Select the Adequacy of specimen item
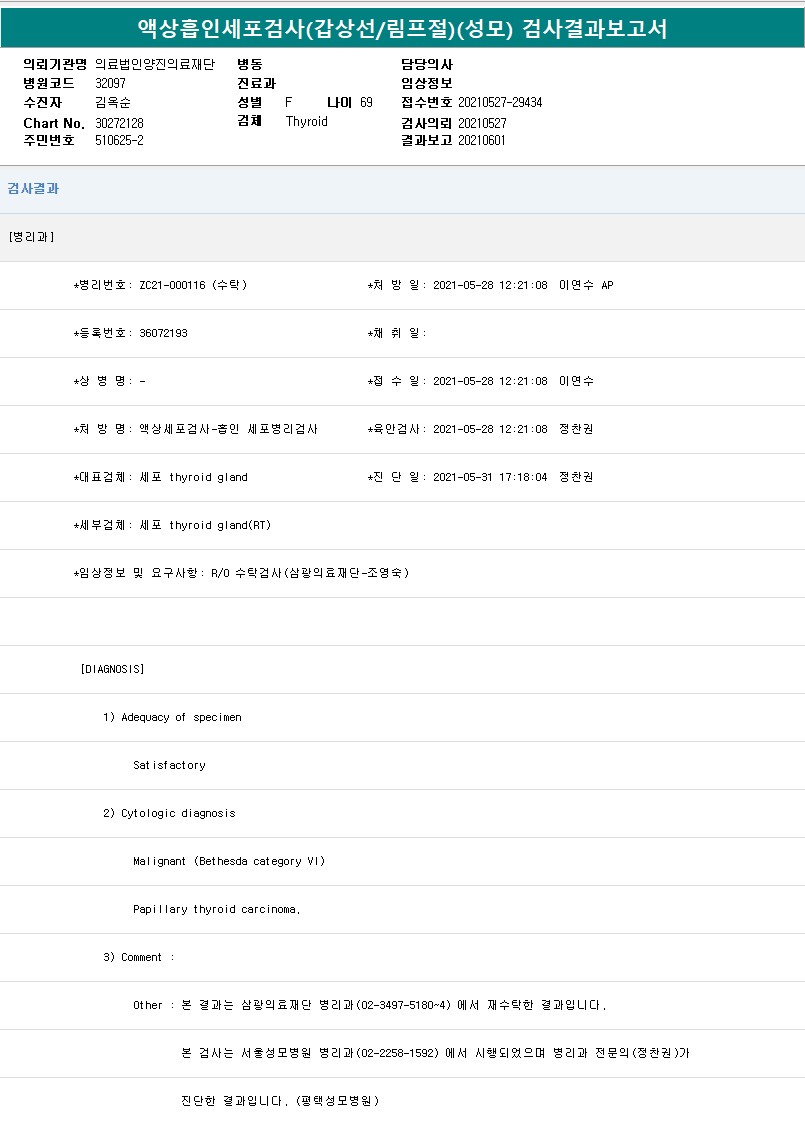Image resolution: width=805 pixels, height=1134 pixels. tap(172, 717)
